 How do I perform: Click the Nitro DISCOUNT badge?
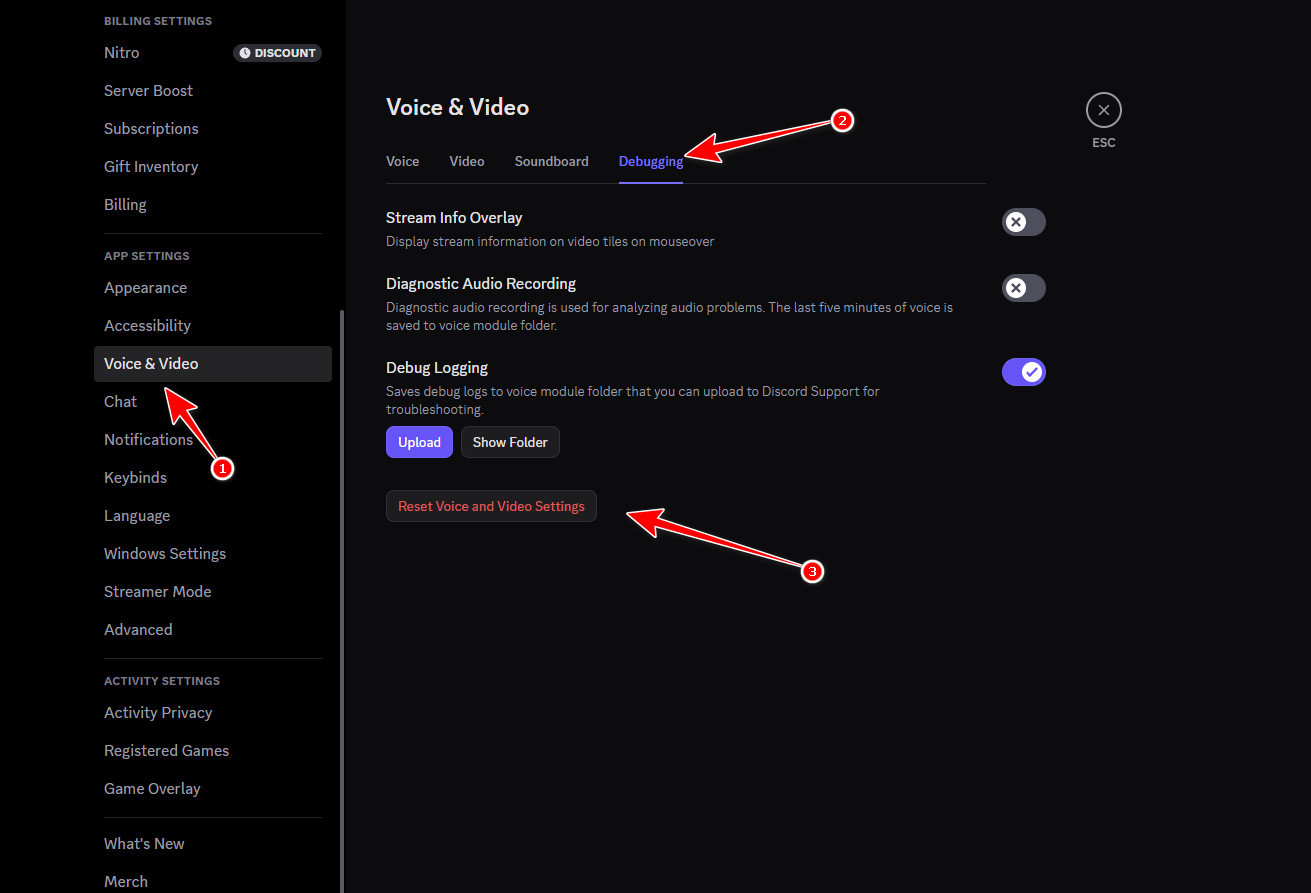click(278, 53)
